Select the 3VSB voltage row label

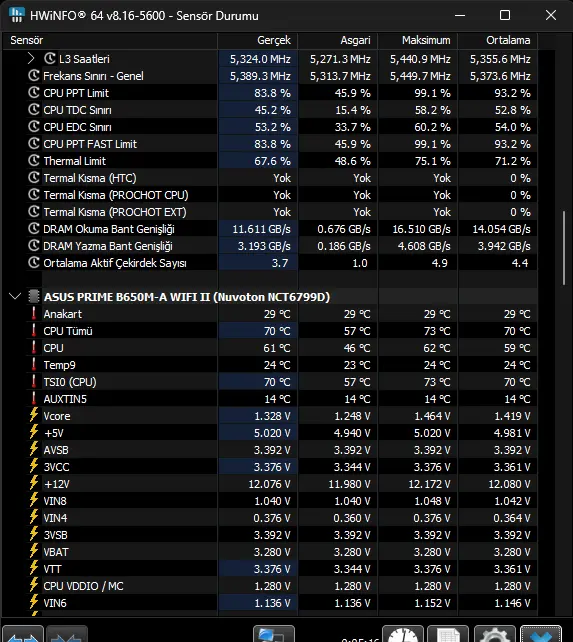tap(55, 535)
